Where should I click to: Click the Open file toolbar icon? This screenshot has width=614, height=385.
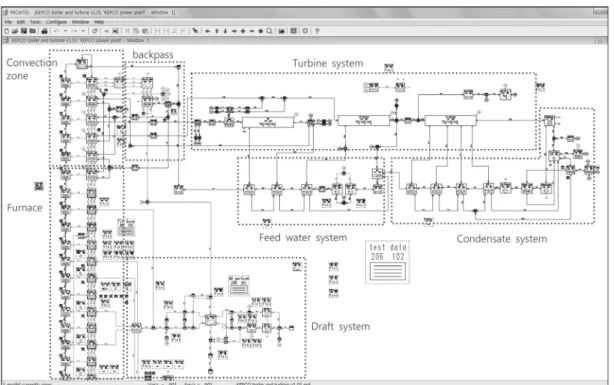pyautogui.click(x=15, y=31)
